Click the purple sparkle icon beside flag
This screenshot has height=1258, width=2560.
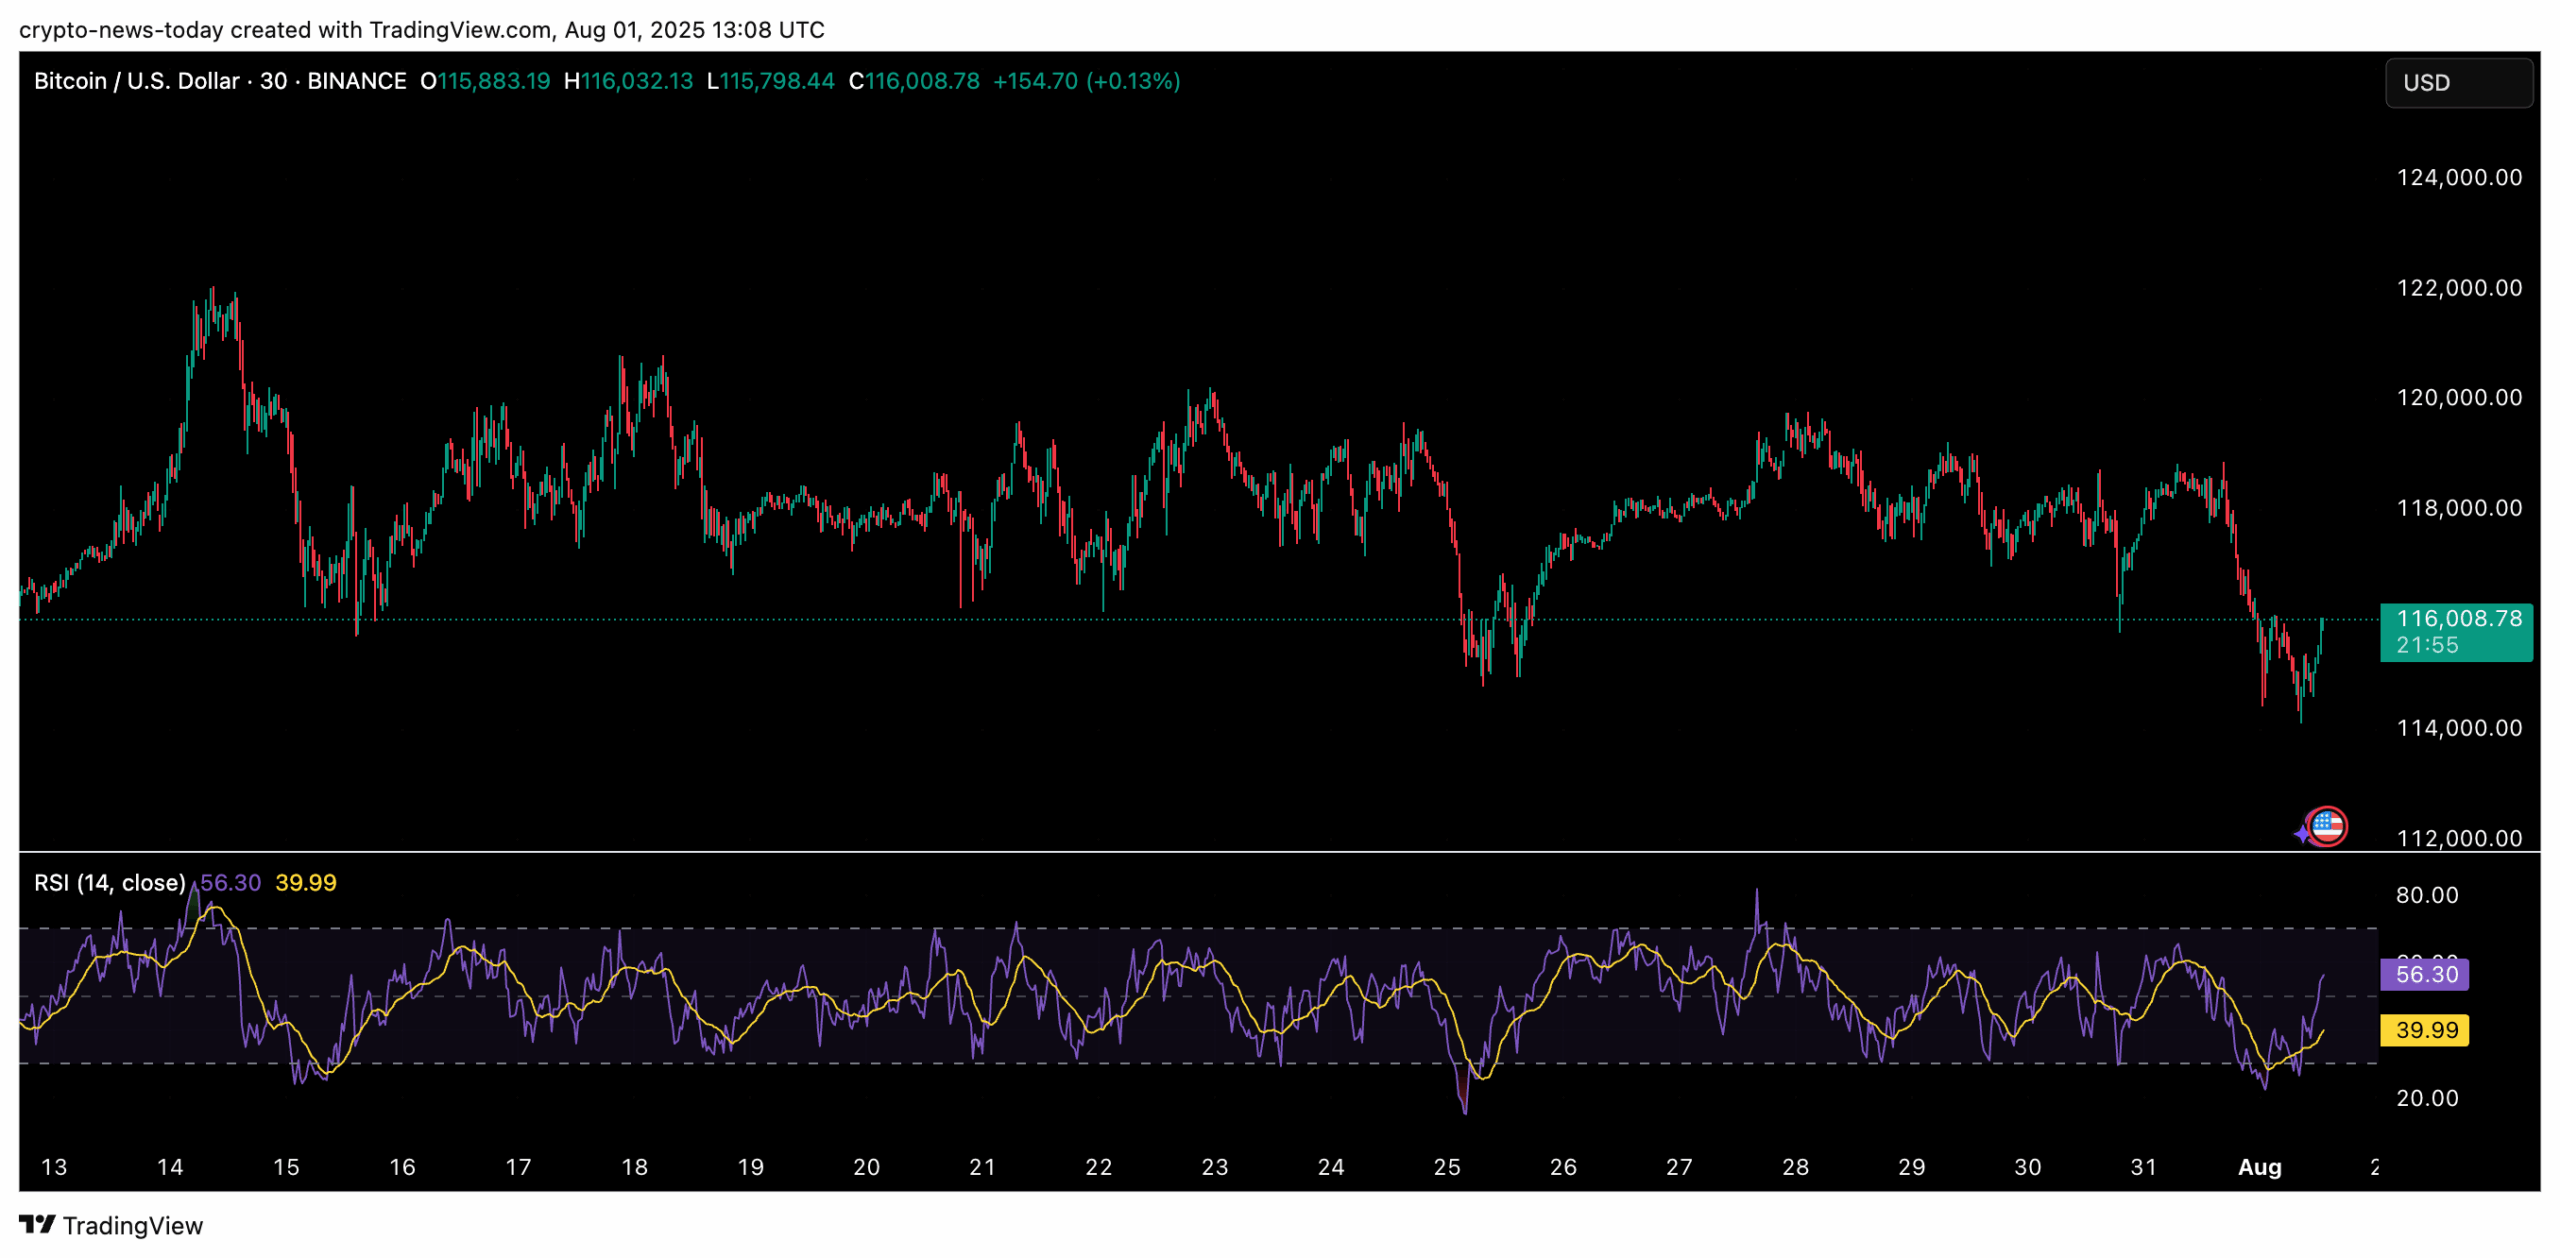click(2301, 834)
